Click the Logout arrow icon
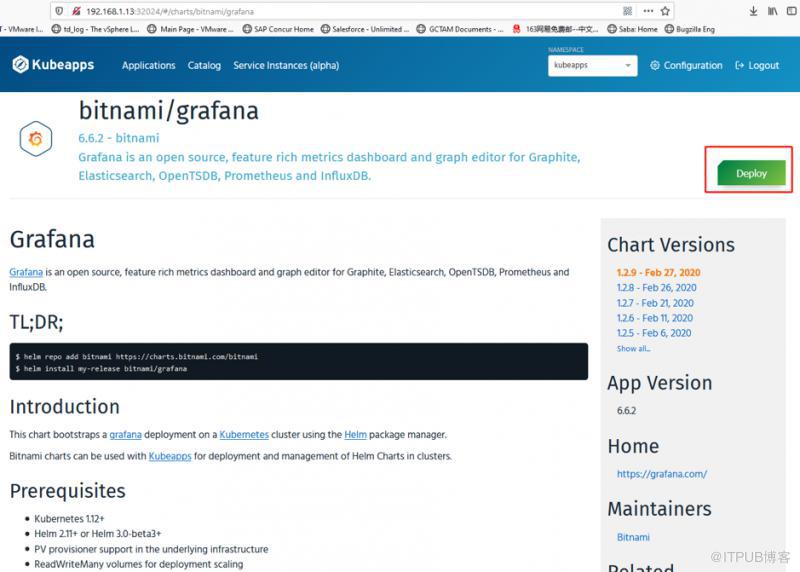 tap(739, 65)
